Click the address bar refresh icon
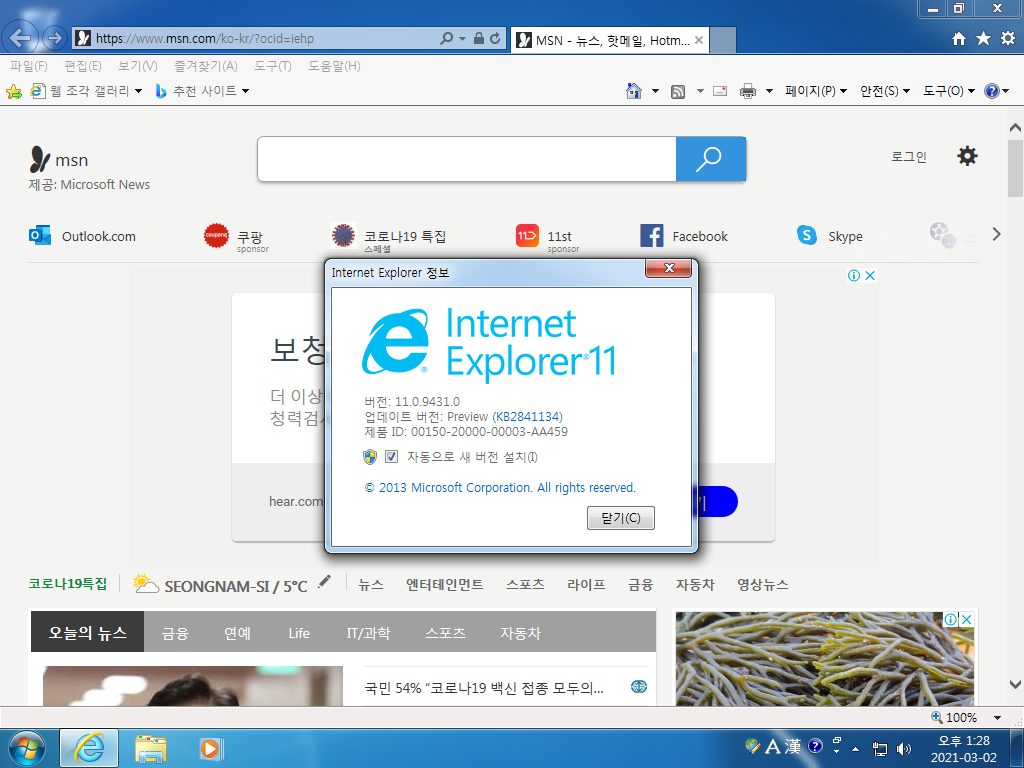The height and width of the screenshot is (768, 1024). pos(495,39)
